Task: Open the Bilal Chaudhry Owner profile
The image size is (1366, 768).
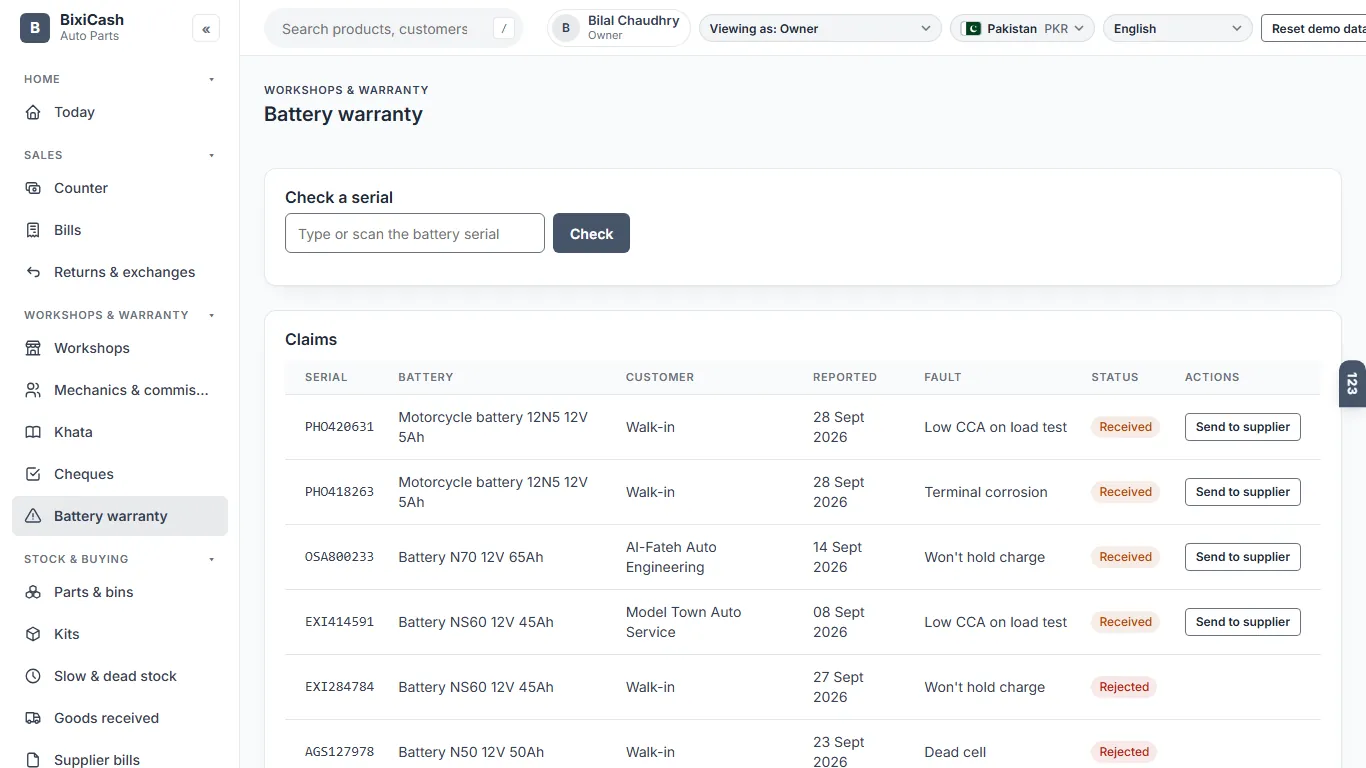Action: [x=619, y=28]
